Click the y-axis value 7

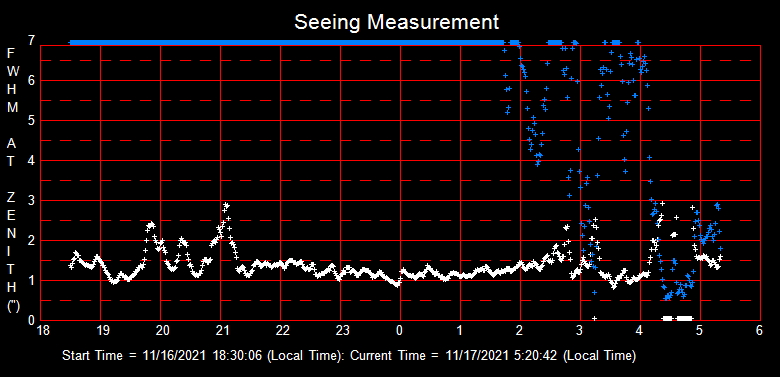[x=32, y=40]
